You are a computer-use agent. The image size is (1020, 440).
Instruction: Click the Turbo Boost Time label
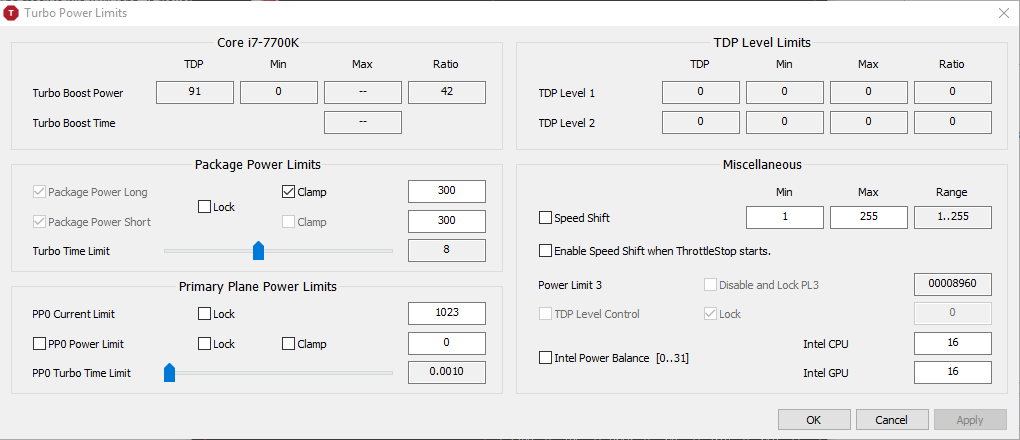point(74,122)
